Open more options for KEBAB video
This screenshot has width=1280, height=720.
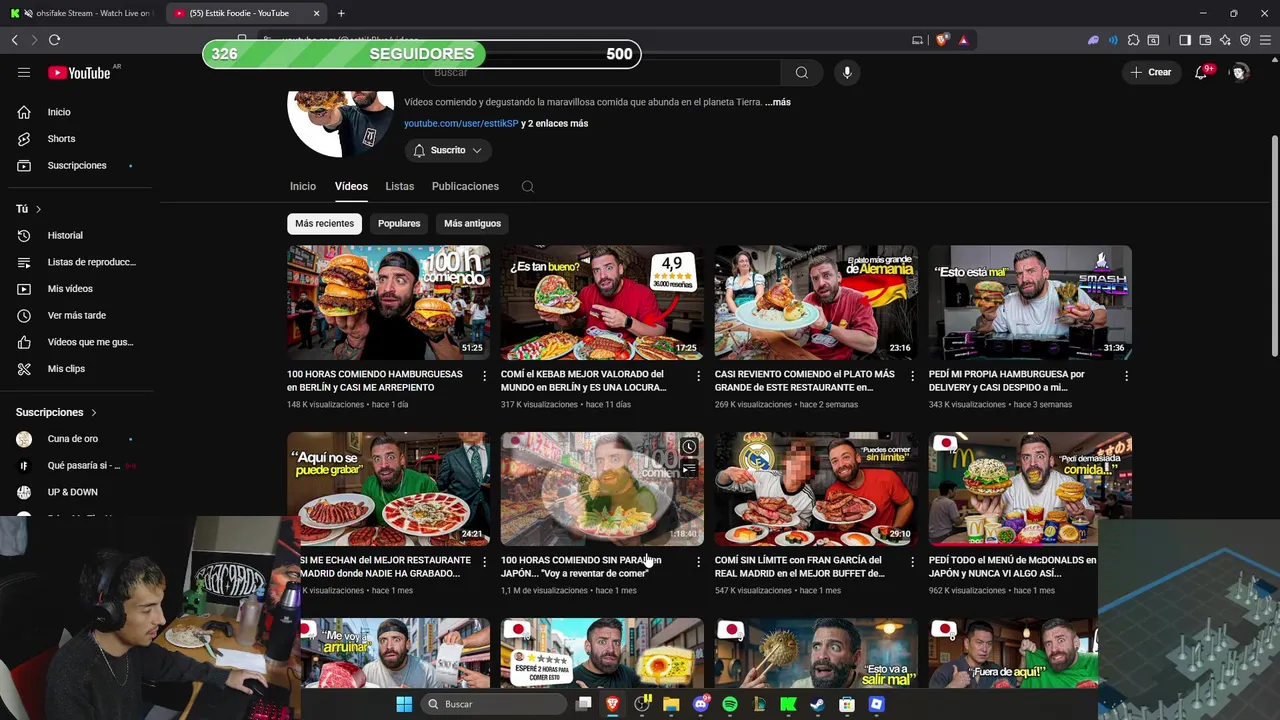click(x=698, y=376)
